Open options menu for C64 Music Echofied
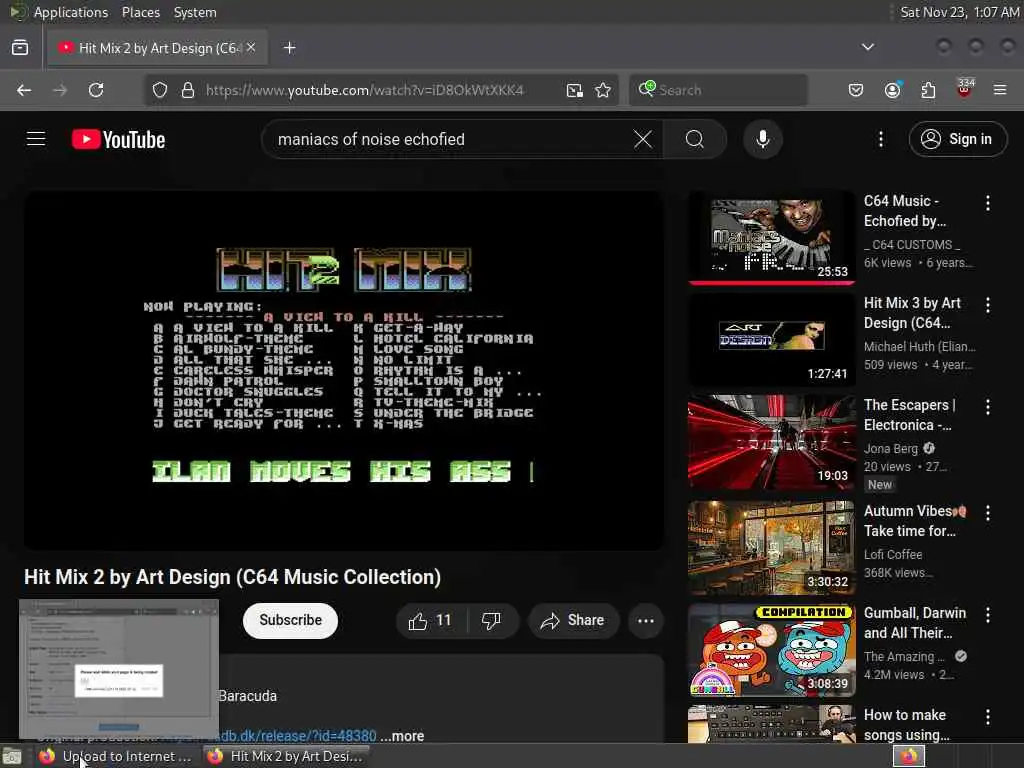The height and width of the screenshot is (768, 1024). click(x=987, y=203)
